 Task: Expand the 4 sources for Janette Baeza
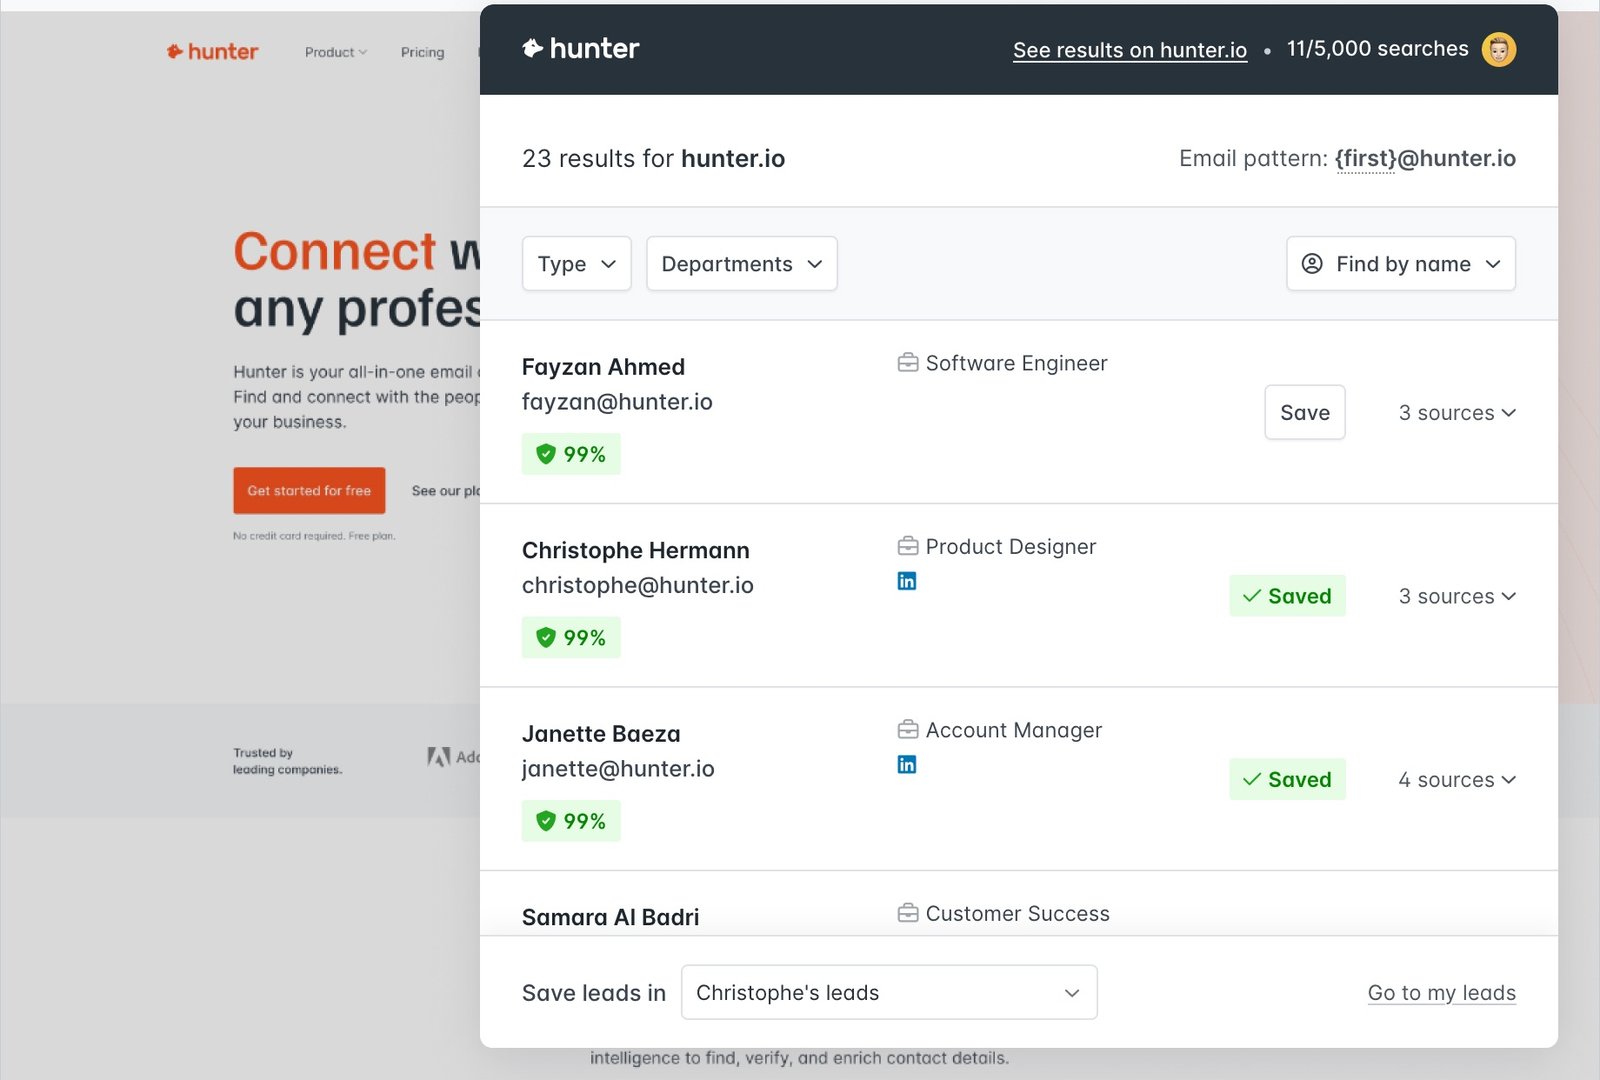(x=1457, y=779)
